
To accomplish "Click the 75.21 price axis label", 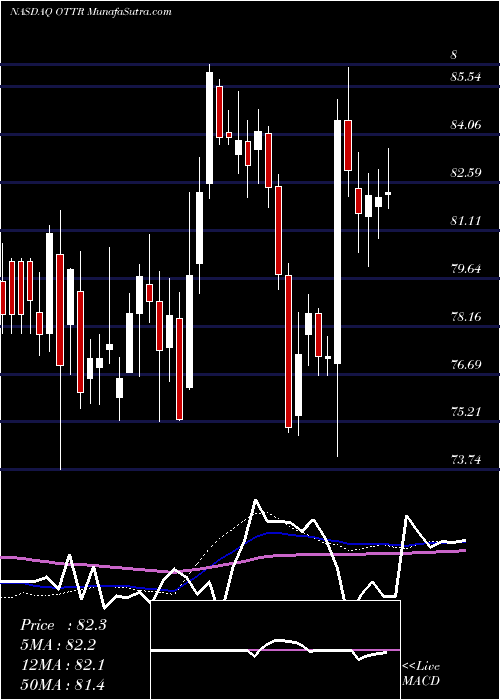I will click(x=467, y=411).
